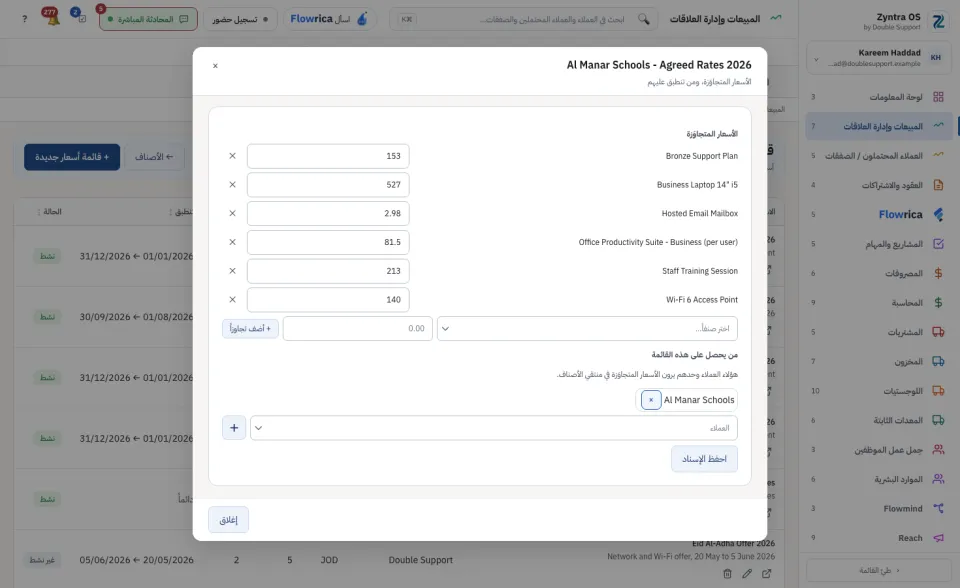Click the Ask Flowrica button
The height and width of the screenshot is (588, 960).
click(x=329, y=19)
